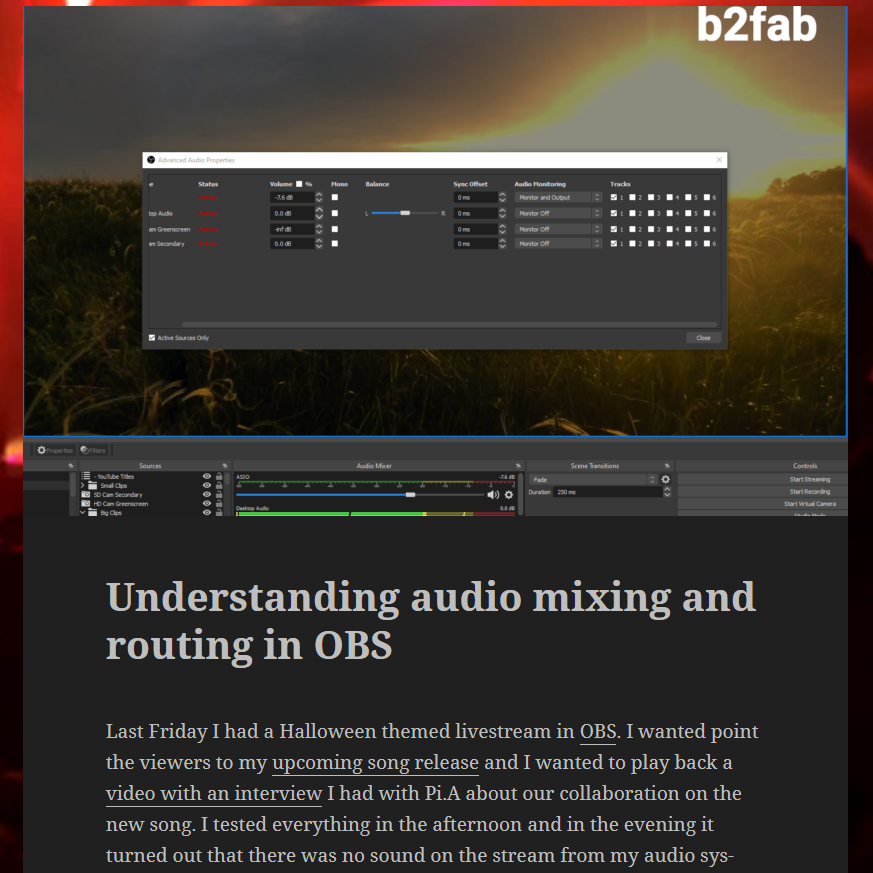Open the Filters button beside Properties
This screenshot has height=873, width=873.
tap(93, 450)
